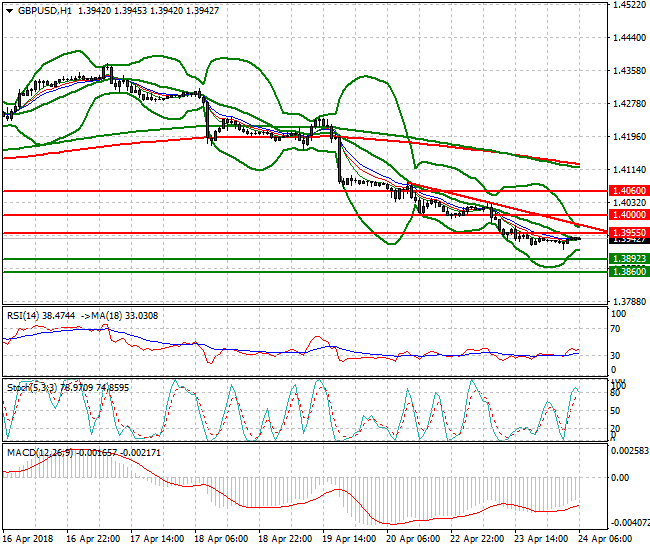Image resolution: width=650 pixels, height=550 pixels.
Task: Select the 1.44400 price axis value
Action: pyautogui.click(x=629, y=38)
